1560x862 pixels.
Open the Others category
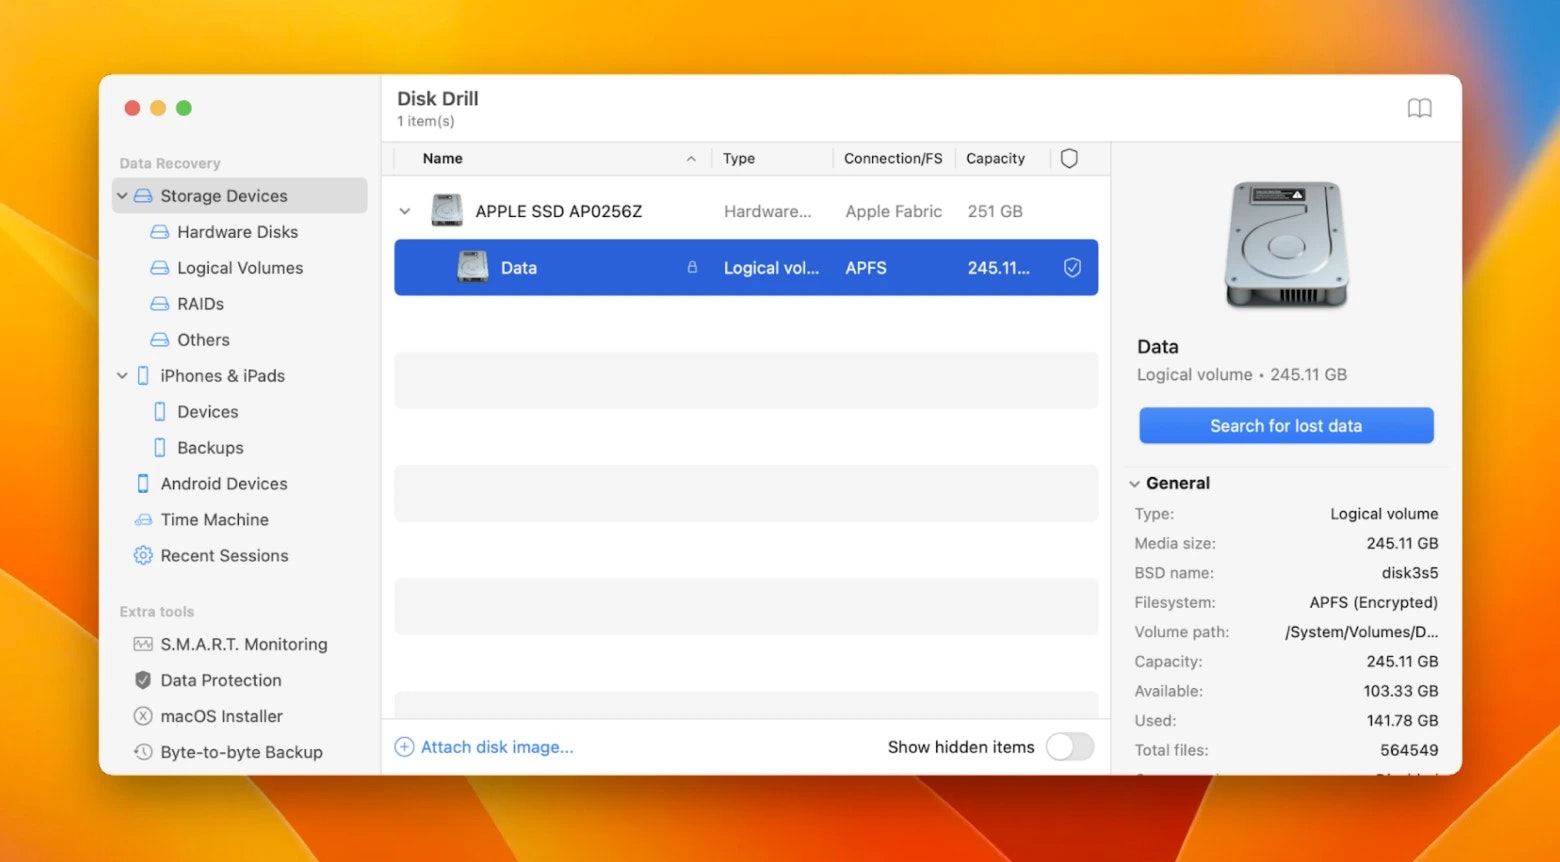click(x=203, y=340)
